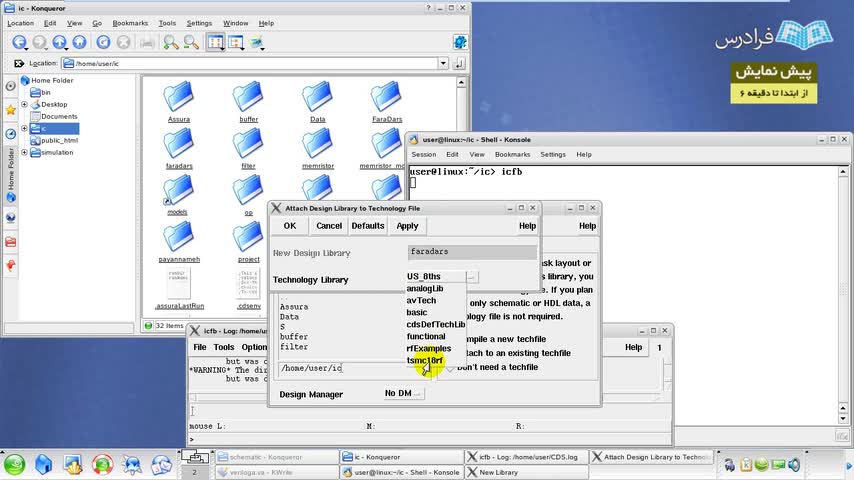Open the Bookmarks menu in Konqueror
Screen dimensions: 854x480
(130, 23)
